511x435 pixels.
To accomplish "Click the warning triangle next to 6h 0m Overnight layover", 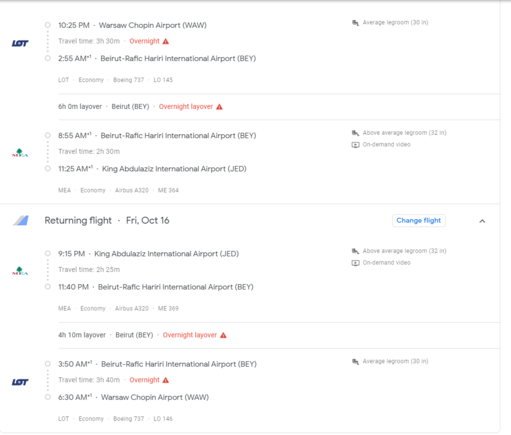I will (219, 107).
